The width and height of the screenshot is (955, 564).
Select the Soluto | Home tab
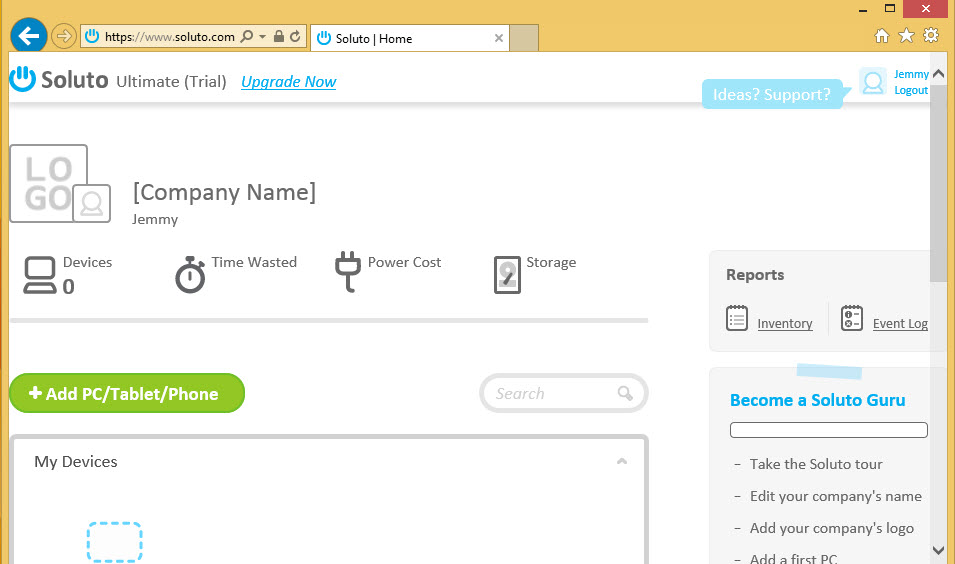point(410,38)
